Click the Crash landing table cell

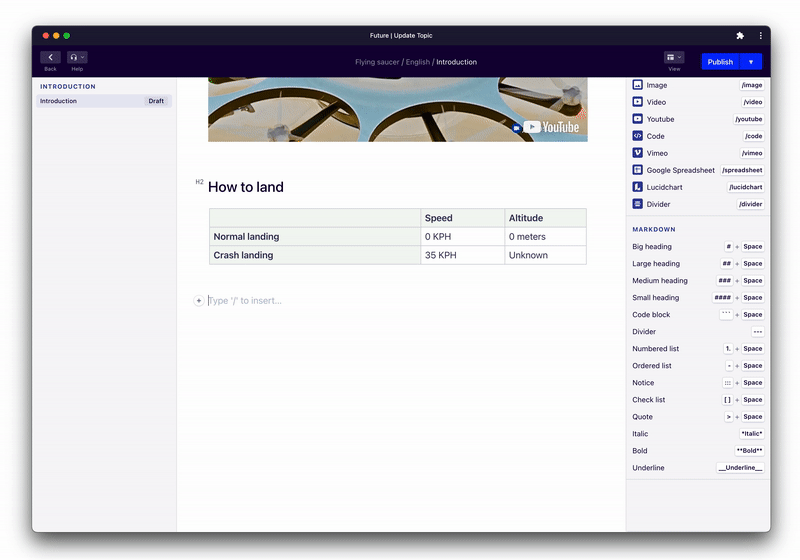click(x=315, y=255)
